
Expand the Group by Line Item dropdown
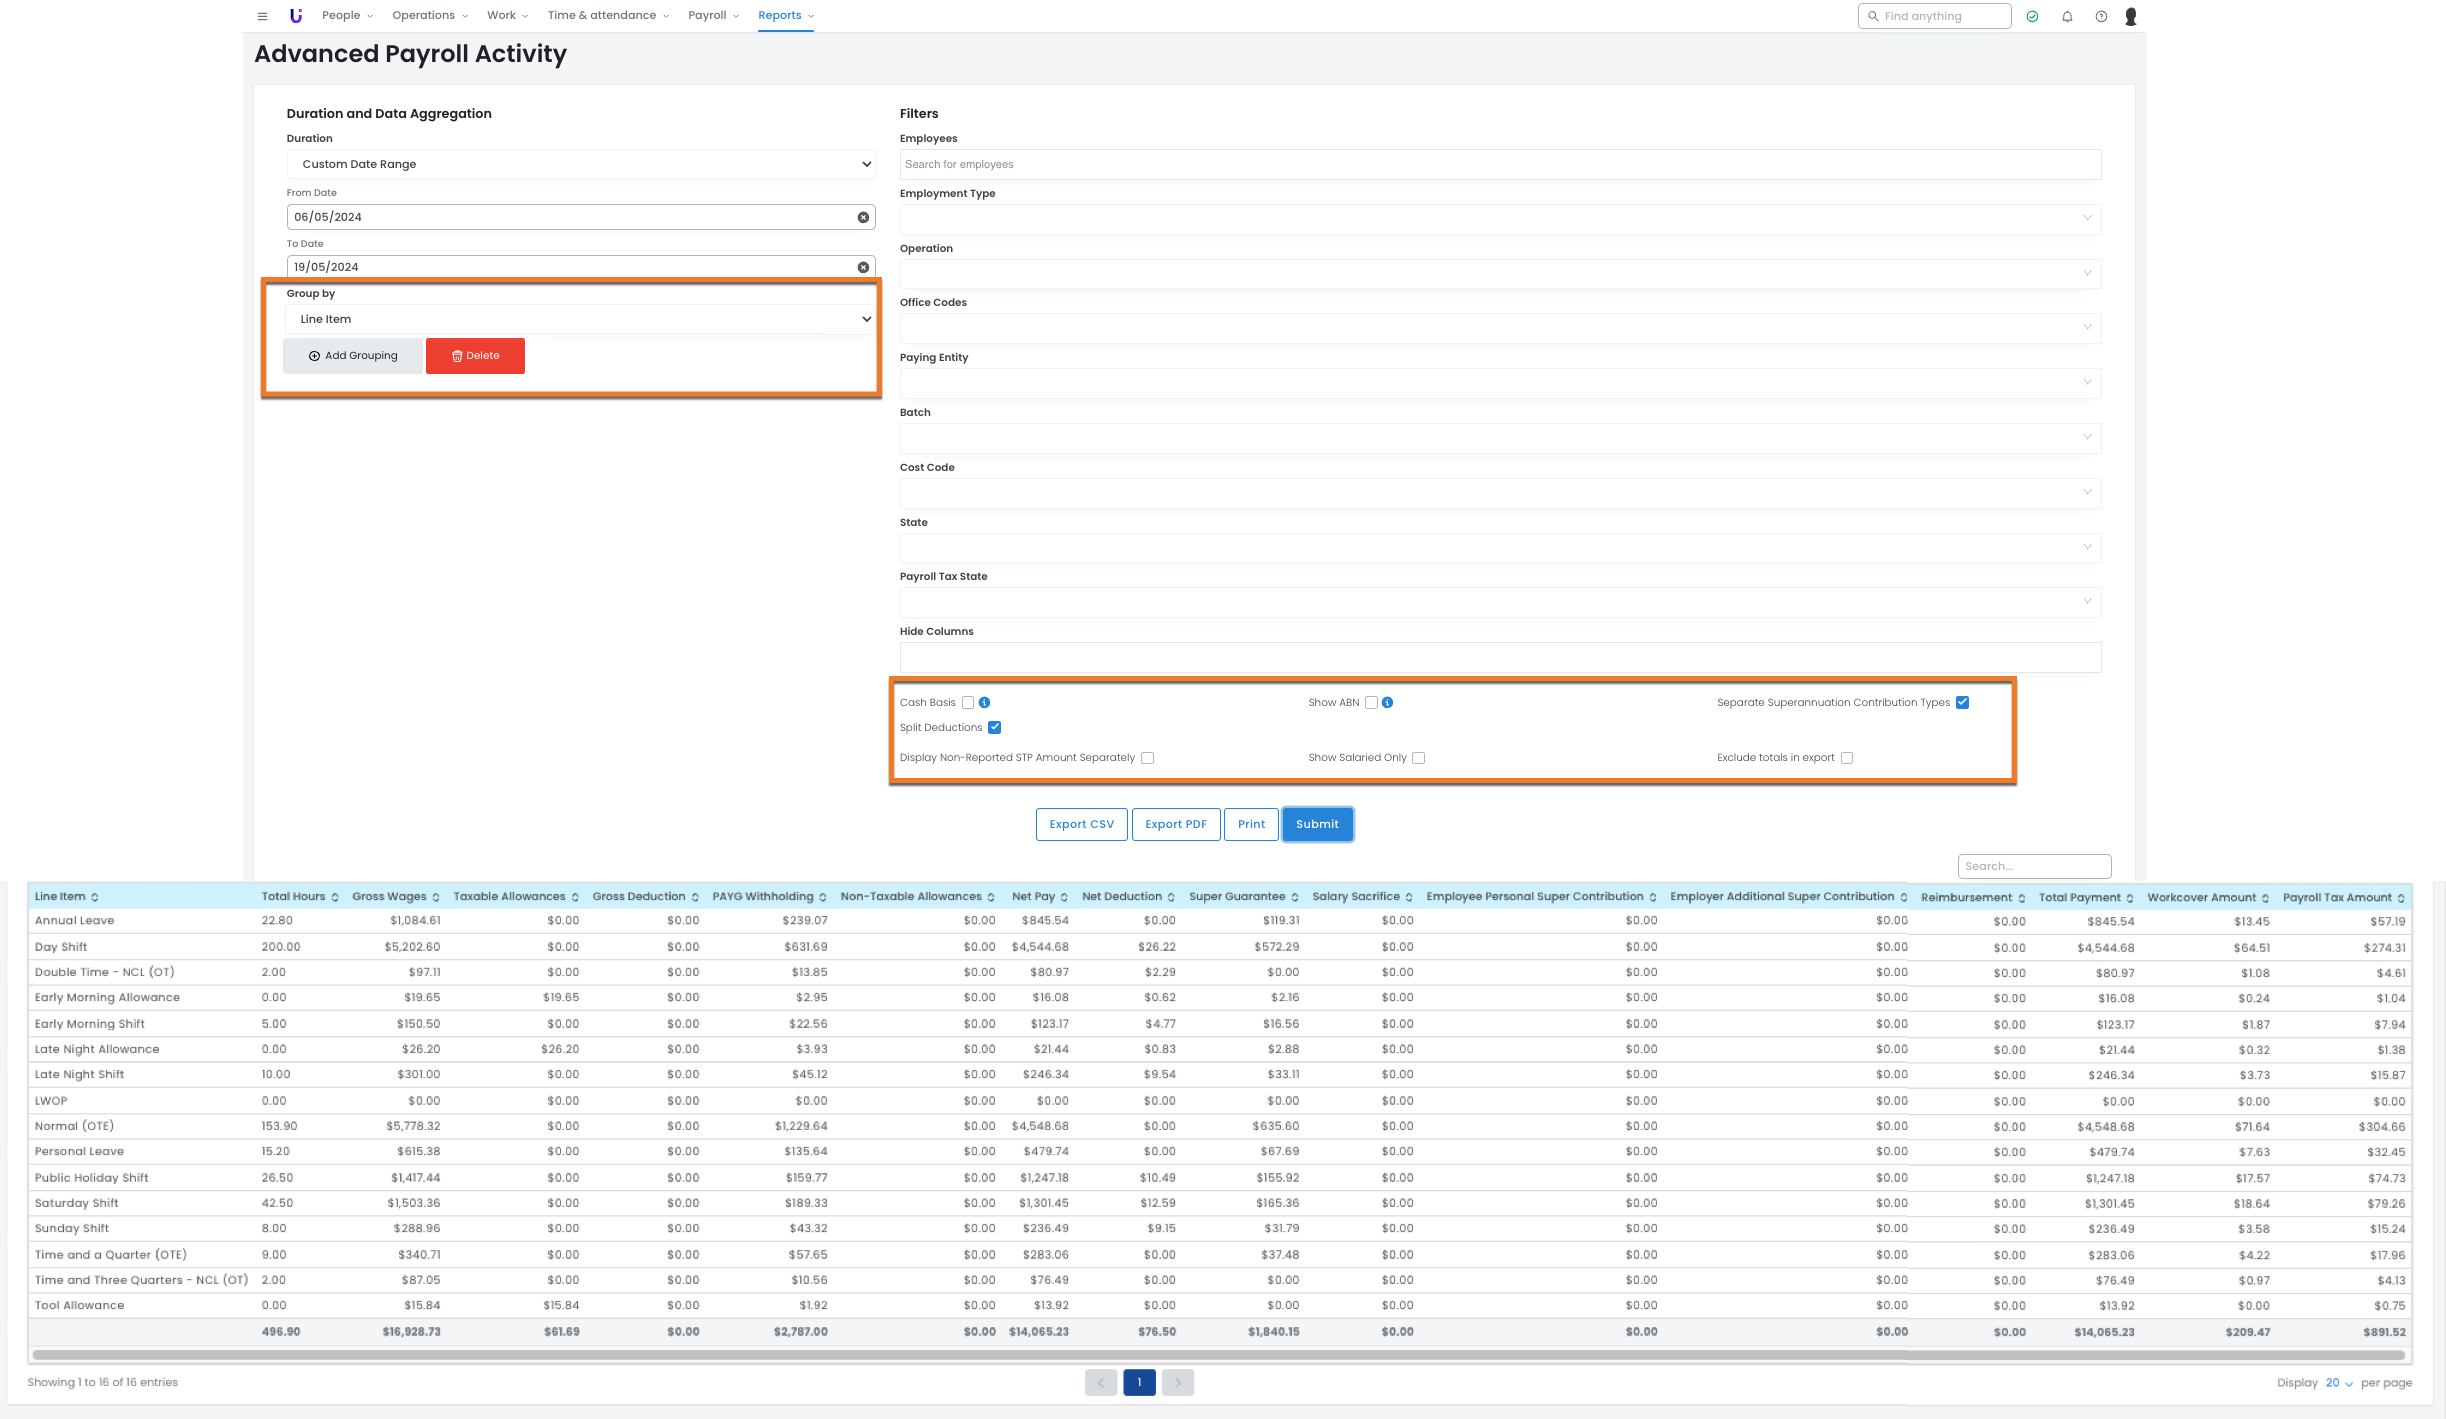581,319
